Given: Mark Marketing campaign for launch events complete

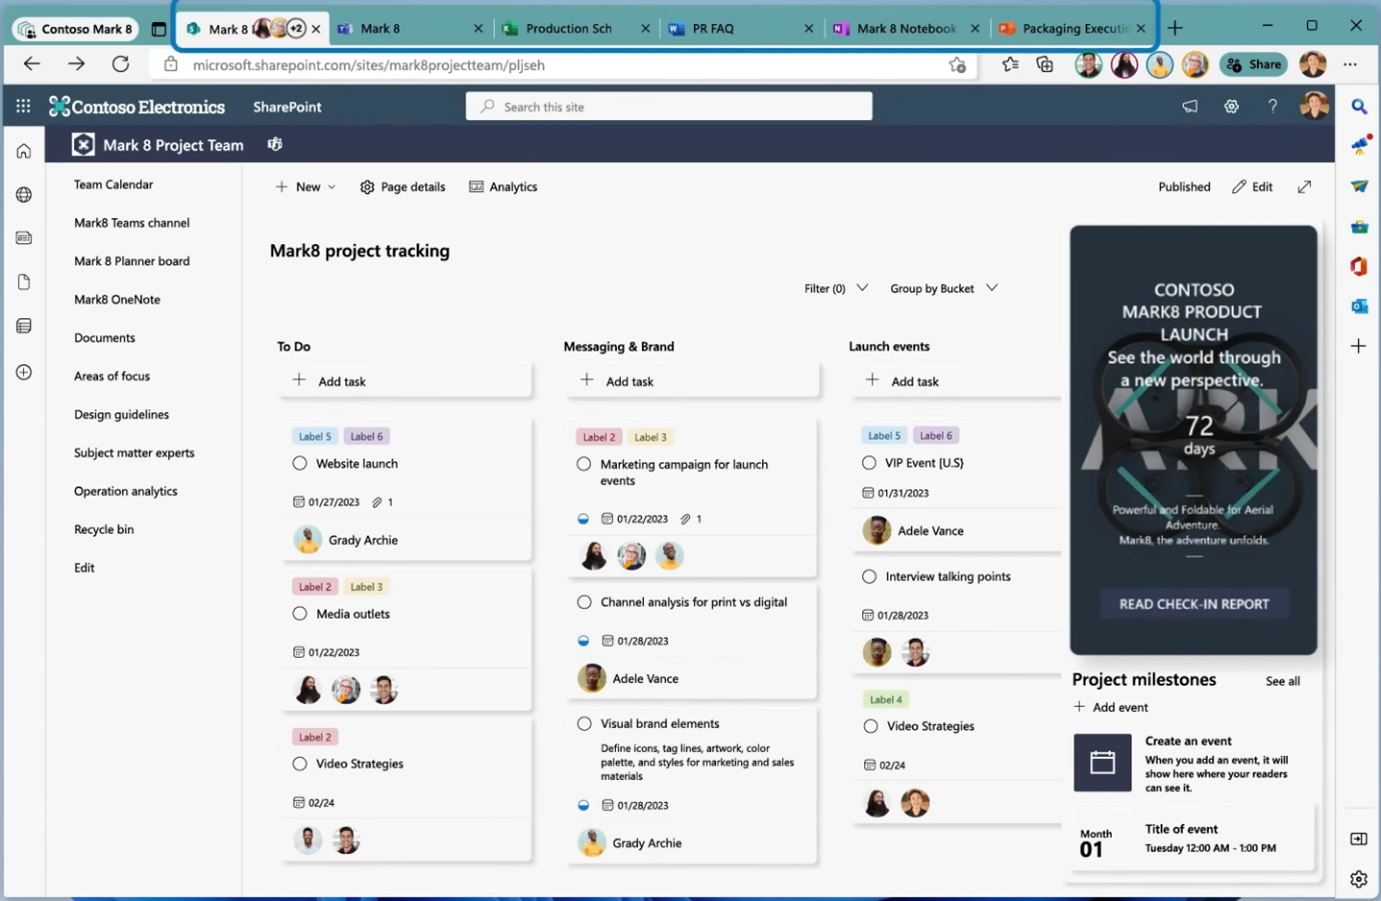Looking at the screenshot, I should click(x=584, y=464).
